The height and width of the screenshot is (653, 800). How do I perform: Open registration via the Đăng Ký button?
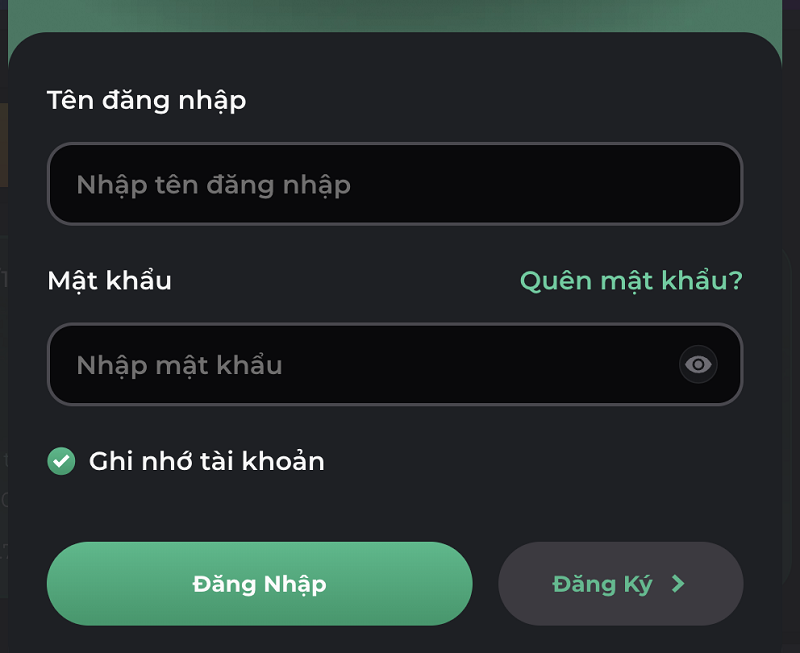point(620,584)
